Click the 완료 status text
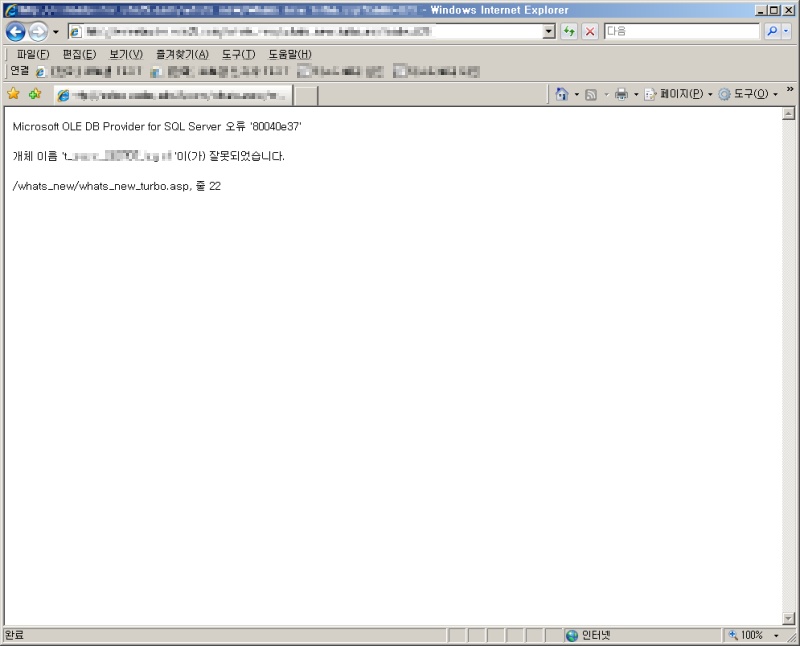This screenshot has width=800, height=646. (x=14, y=635)
